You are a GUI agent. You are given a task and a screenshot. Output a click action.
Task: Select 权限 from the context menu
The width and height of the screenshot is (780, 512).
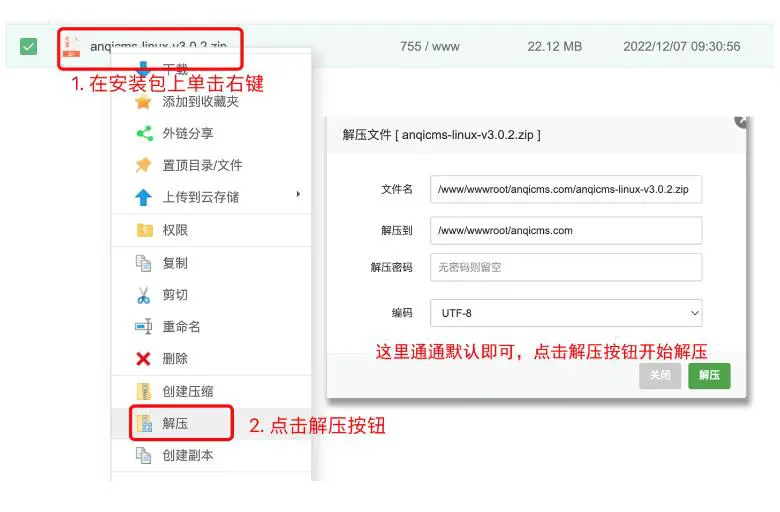coord(175,230)
